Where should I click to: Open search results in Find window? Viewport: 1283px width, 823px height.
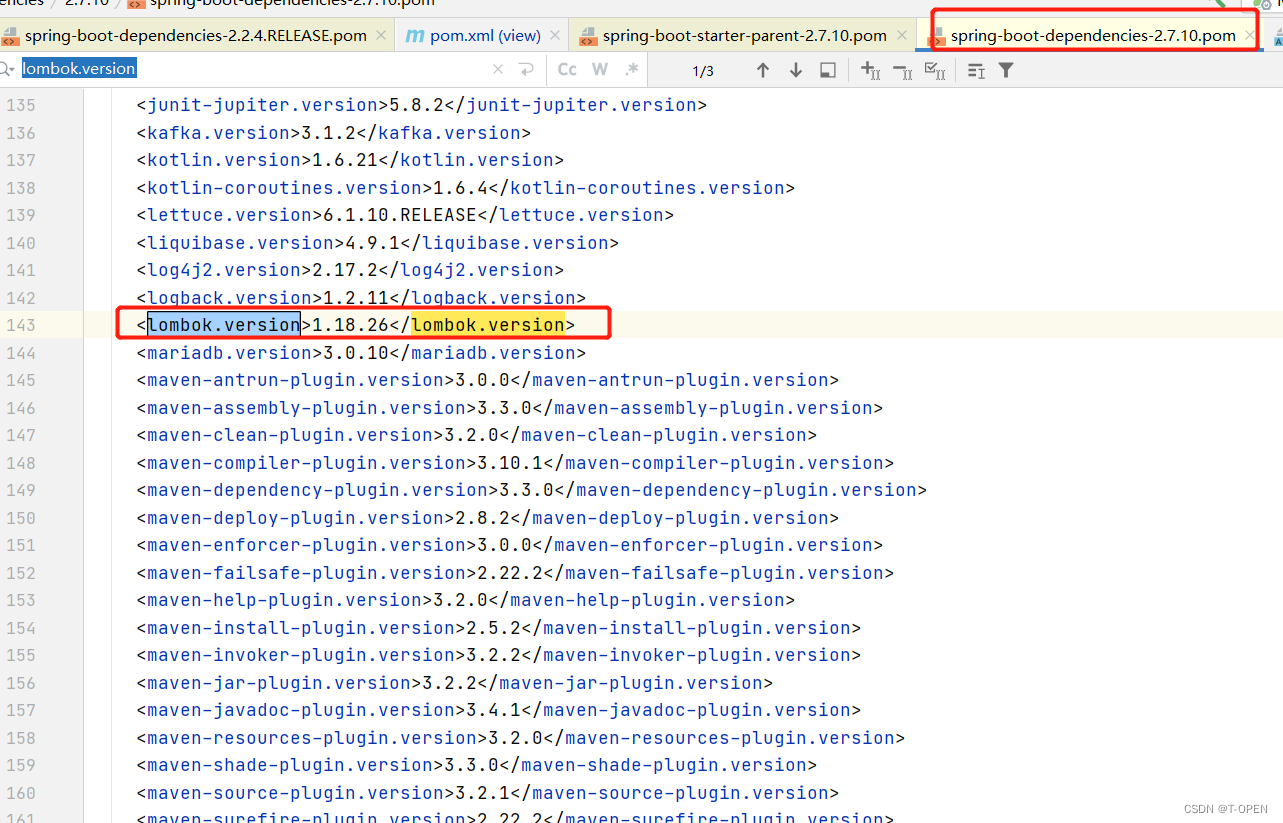point(828,70)
